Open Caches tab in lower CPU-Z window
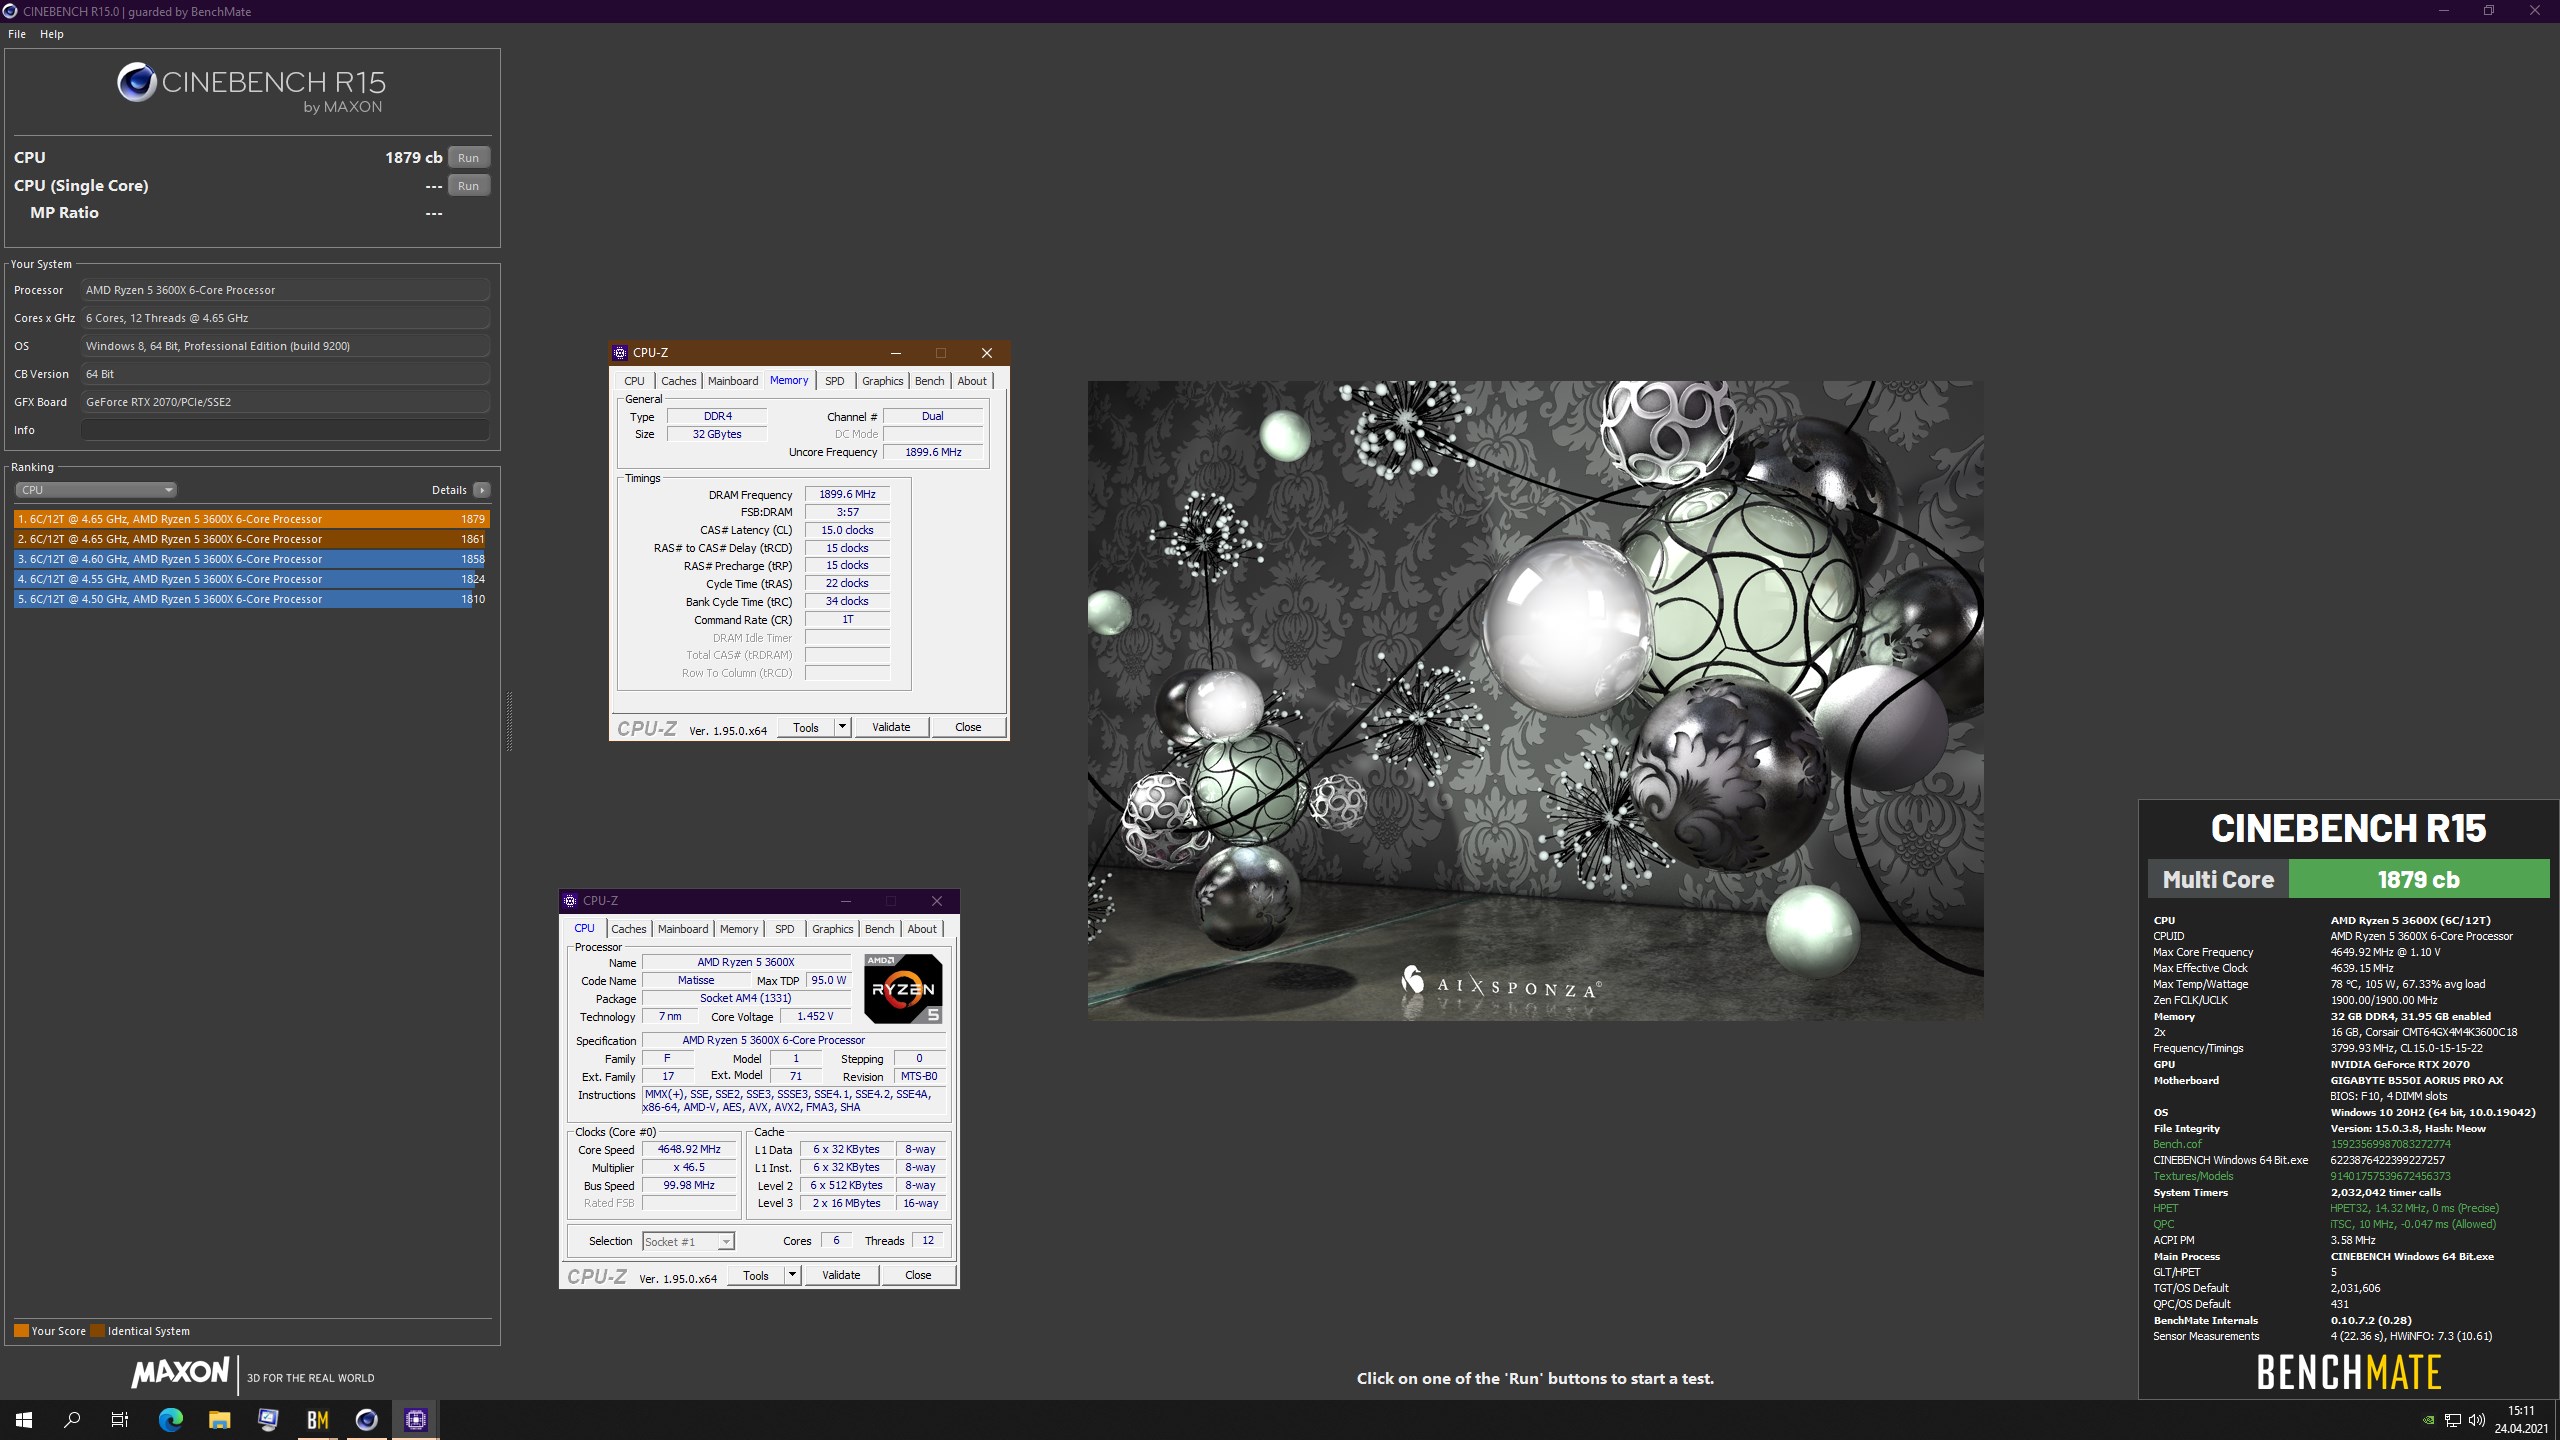The width and height of the screenshot is (2560, 1440). click(x=628, y=929)
